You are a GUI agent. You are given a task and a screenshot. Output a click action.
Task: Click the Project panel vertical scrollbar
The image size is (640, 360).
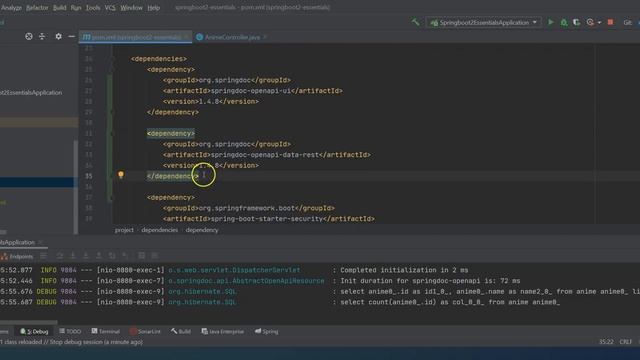pyautogui.click(x=76, y=186)
